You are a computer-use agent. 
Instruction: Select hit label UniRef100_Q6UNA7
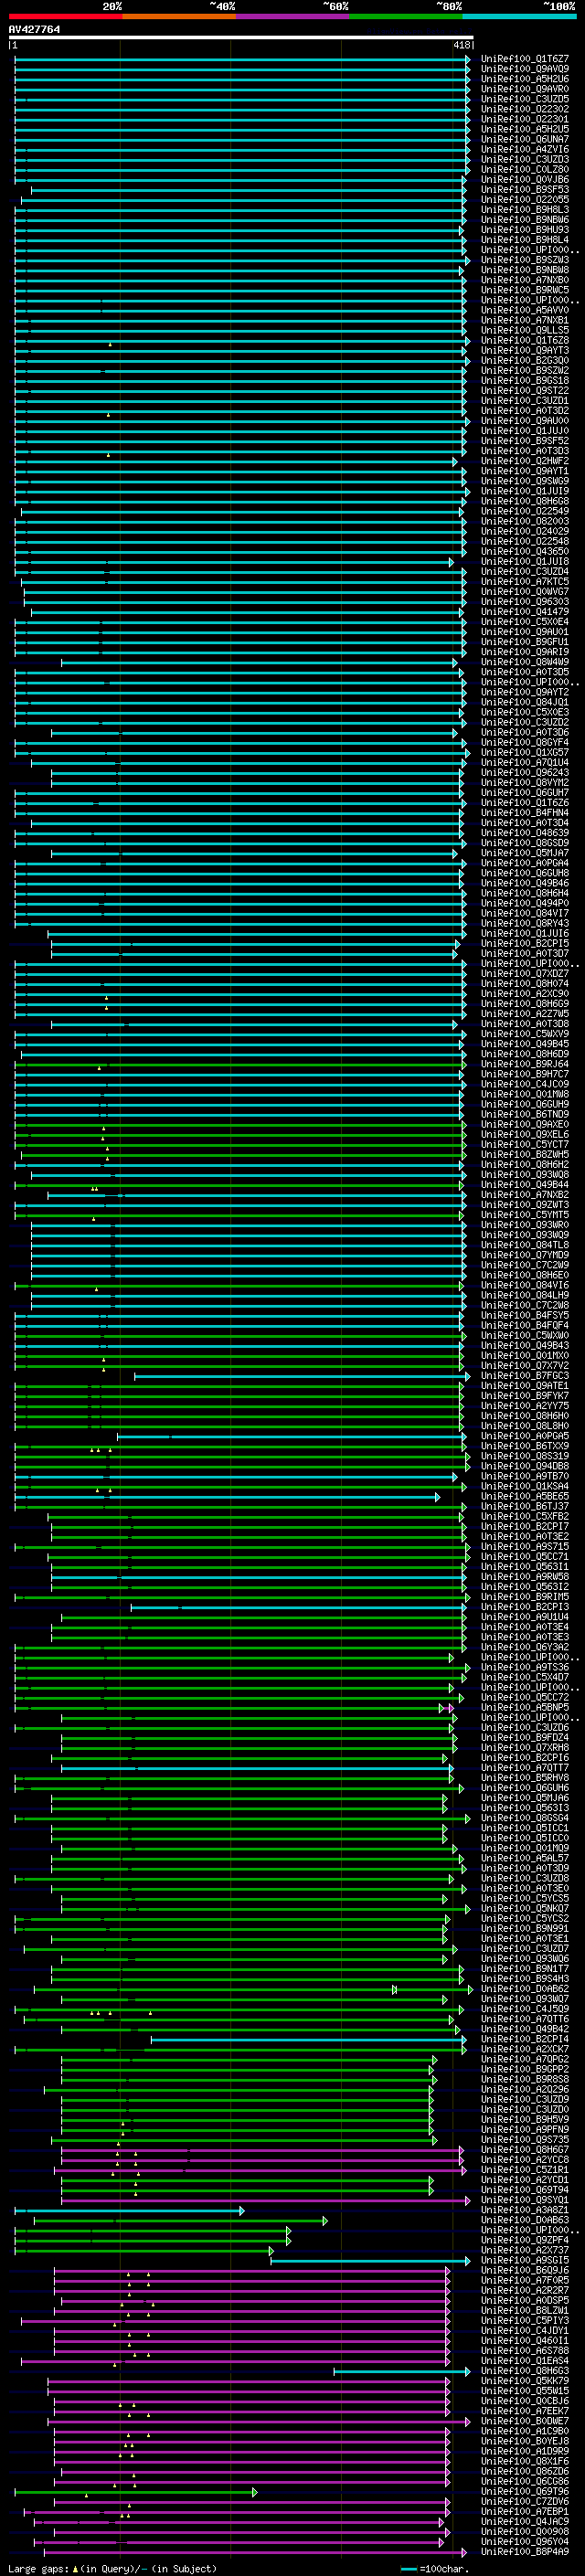click(524, 139)
